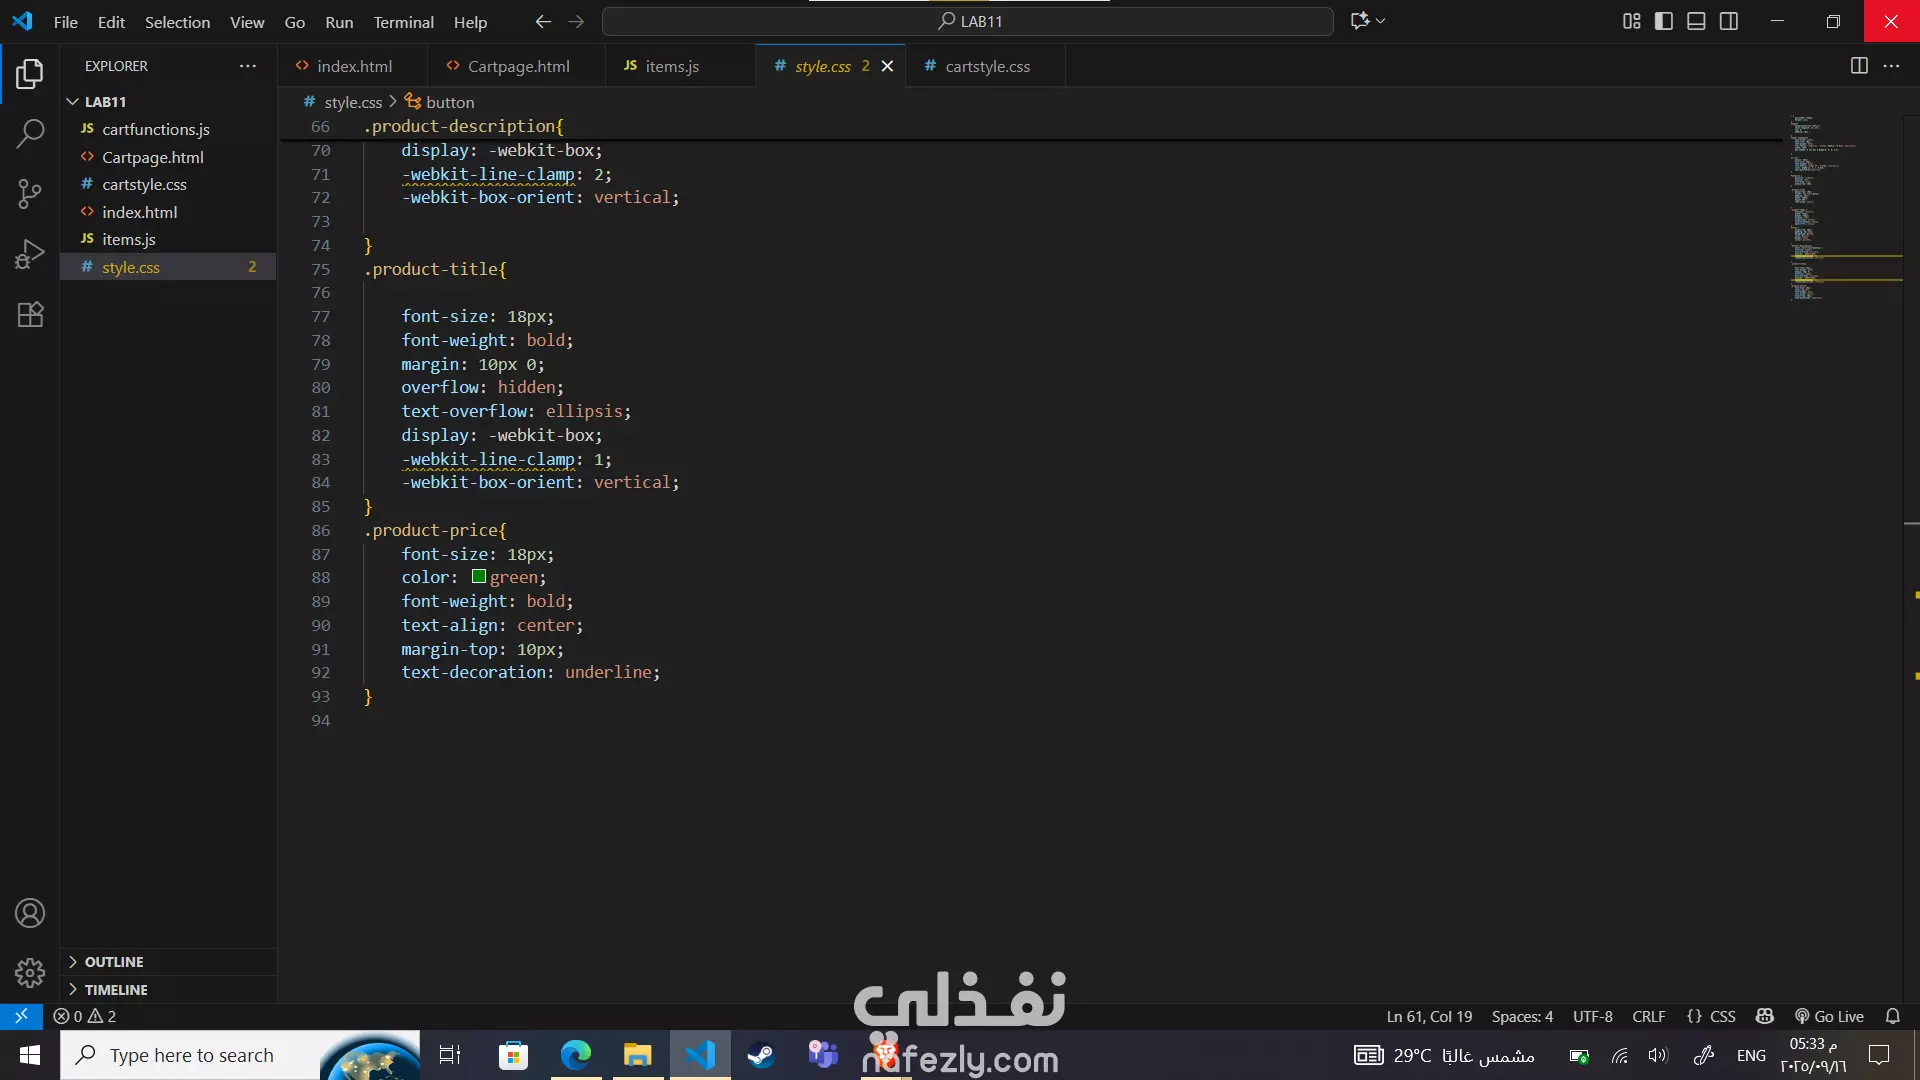Toggle secondary side bar visibility

click(1729, 21)
